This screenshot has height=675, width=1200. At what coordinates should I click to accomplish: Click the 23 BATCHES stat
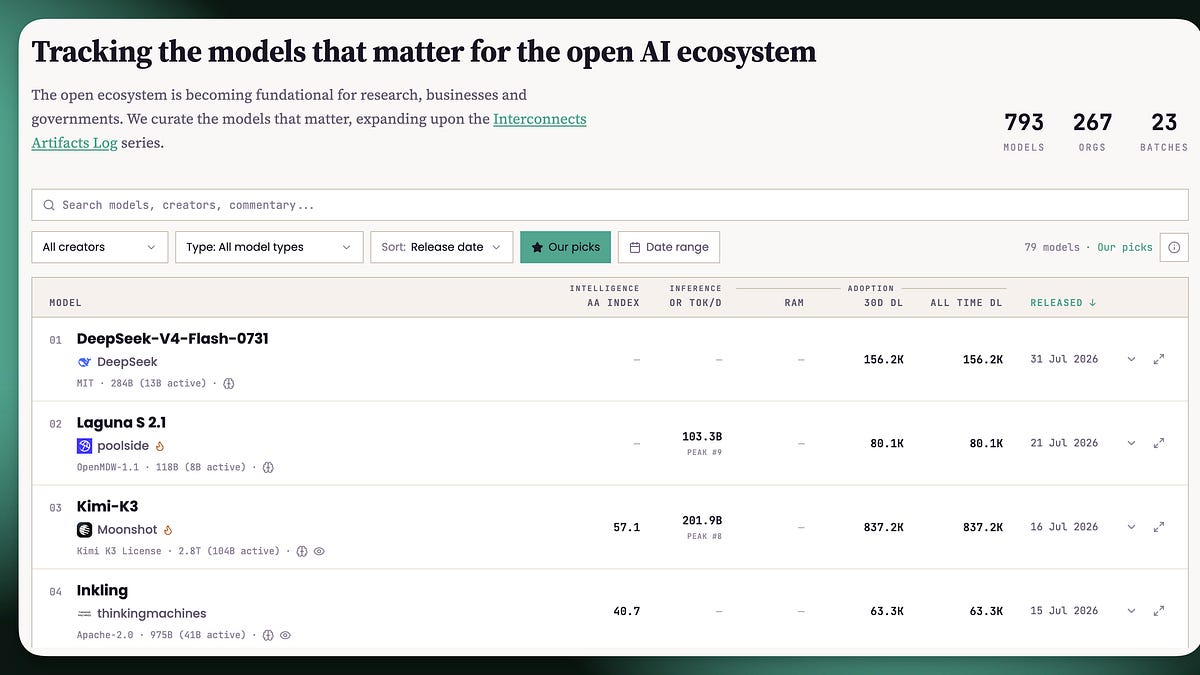[1164, 131]
